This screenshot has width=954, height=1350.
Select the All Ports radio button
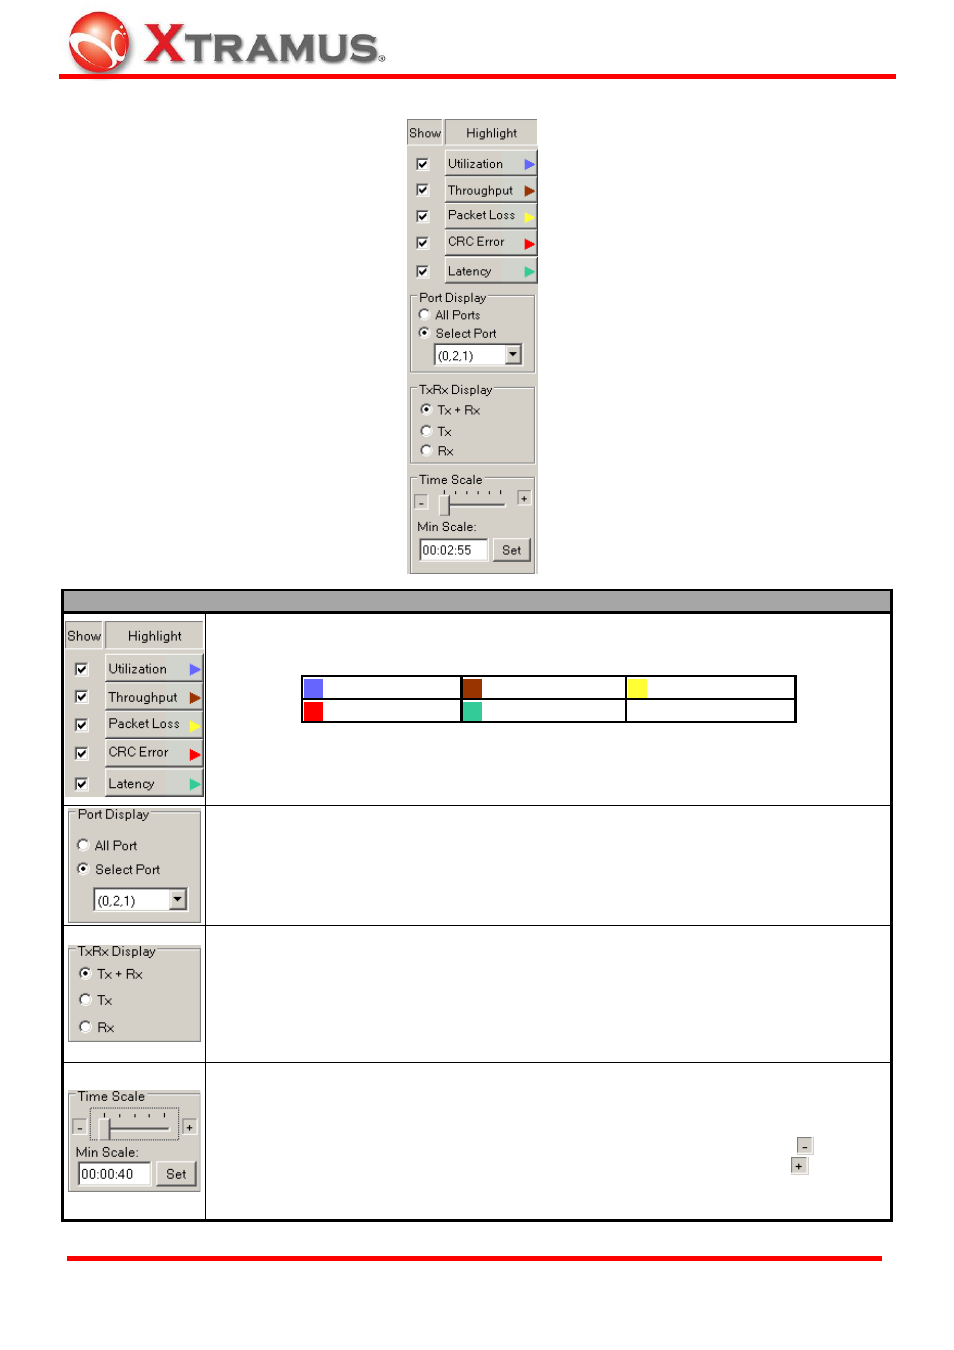point(425,314)
